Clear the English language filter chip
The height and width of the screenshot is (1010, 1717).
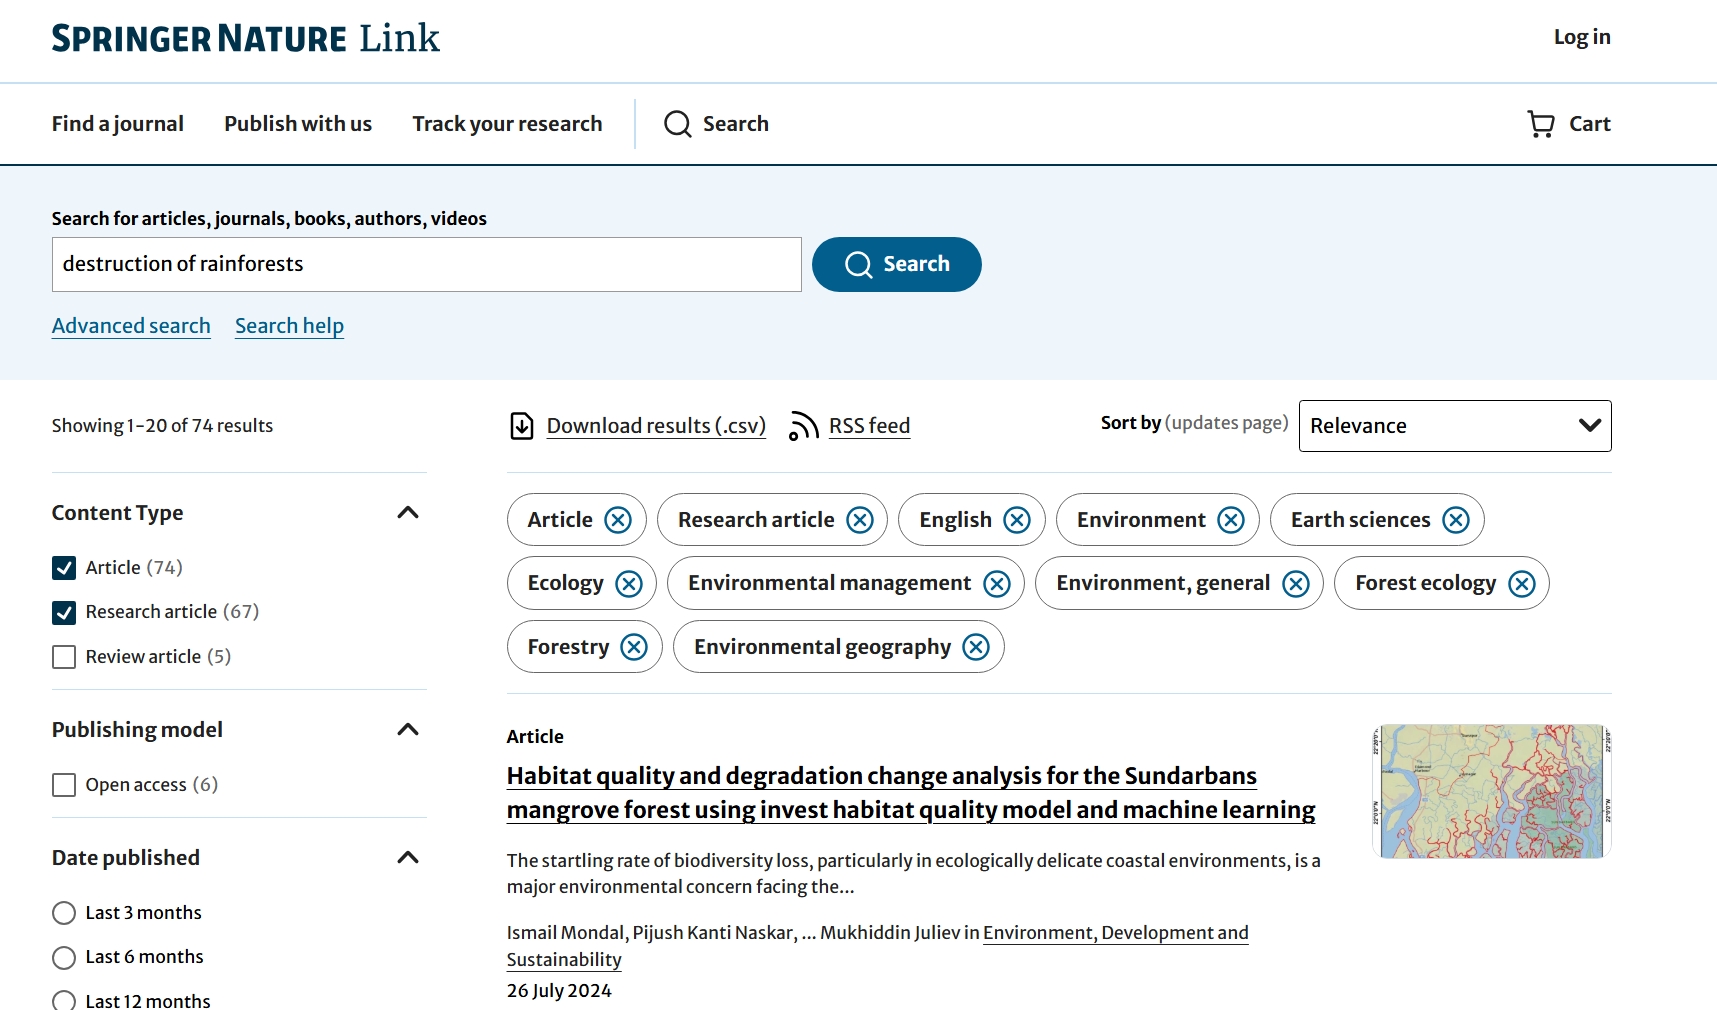(1016, 520)
